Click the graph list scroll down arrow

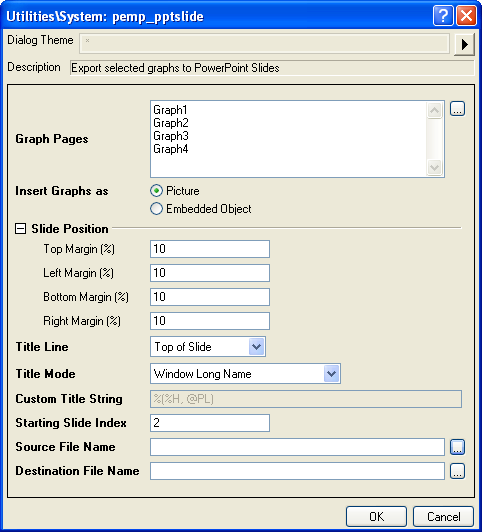coord(435,167)
